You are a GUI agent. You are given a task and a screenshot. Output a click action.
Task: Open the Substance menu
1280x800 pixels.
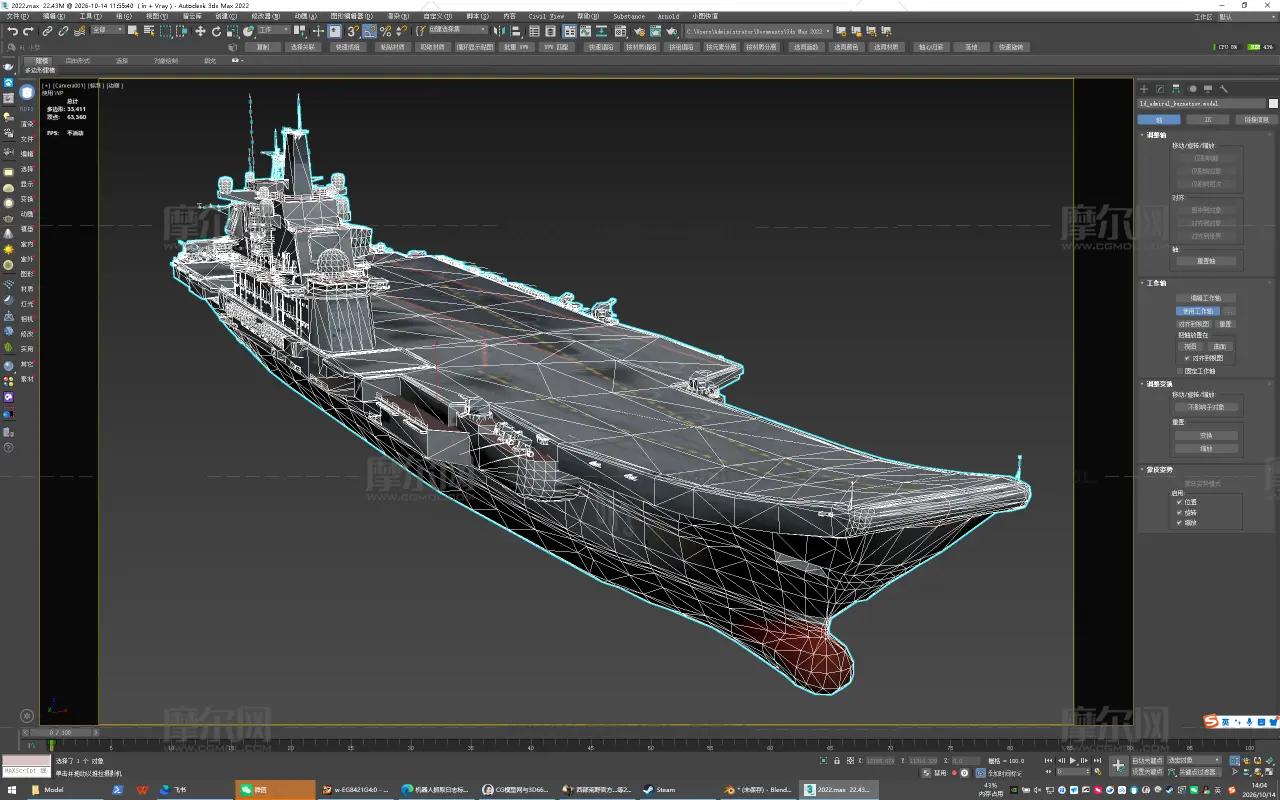(629, 16)
